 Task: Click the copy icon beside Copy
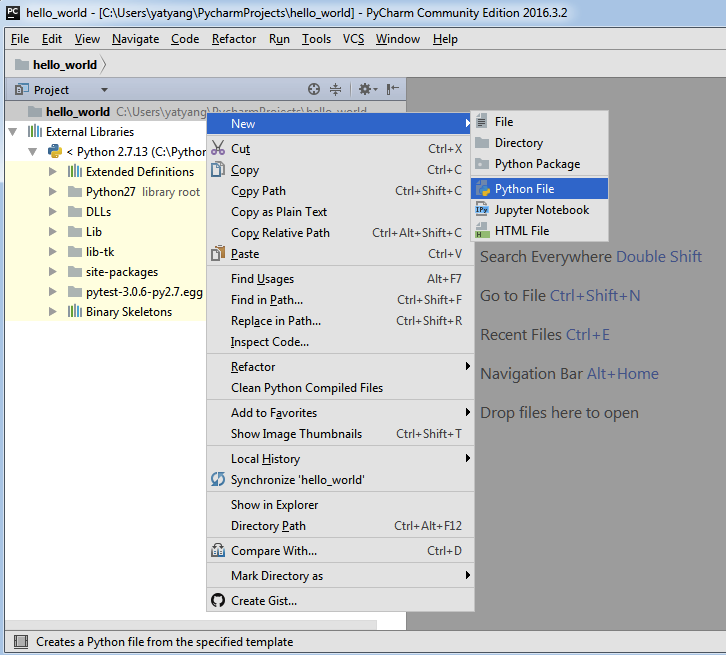click(218, 169)
